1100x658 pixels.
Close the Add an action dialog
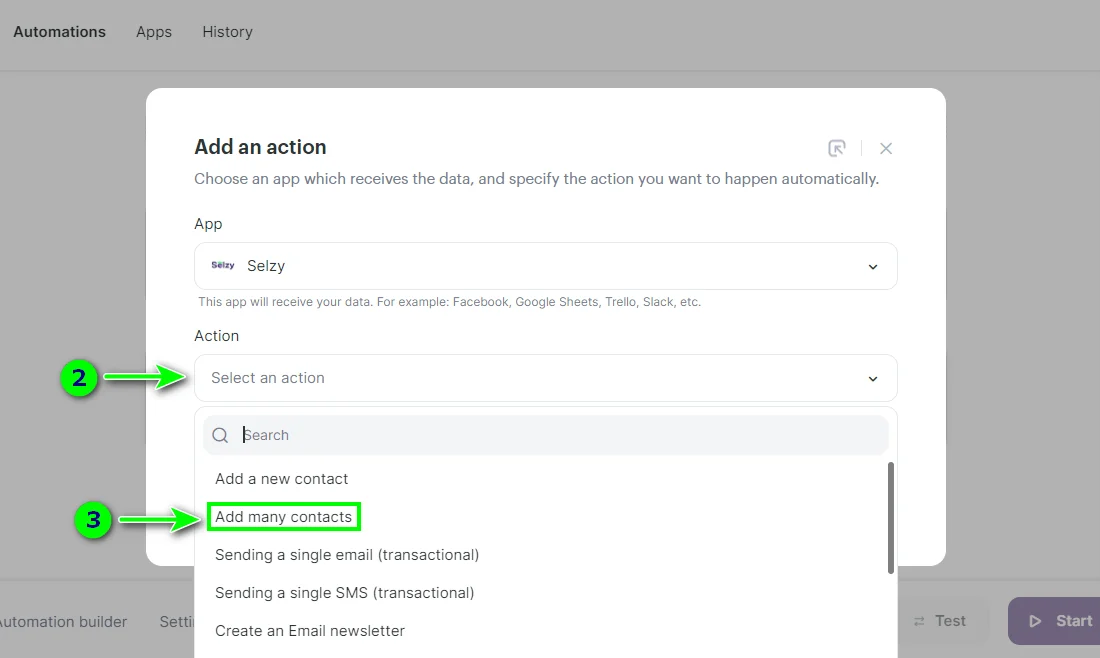point(886,147)
